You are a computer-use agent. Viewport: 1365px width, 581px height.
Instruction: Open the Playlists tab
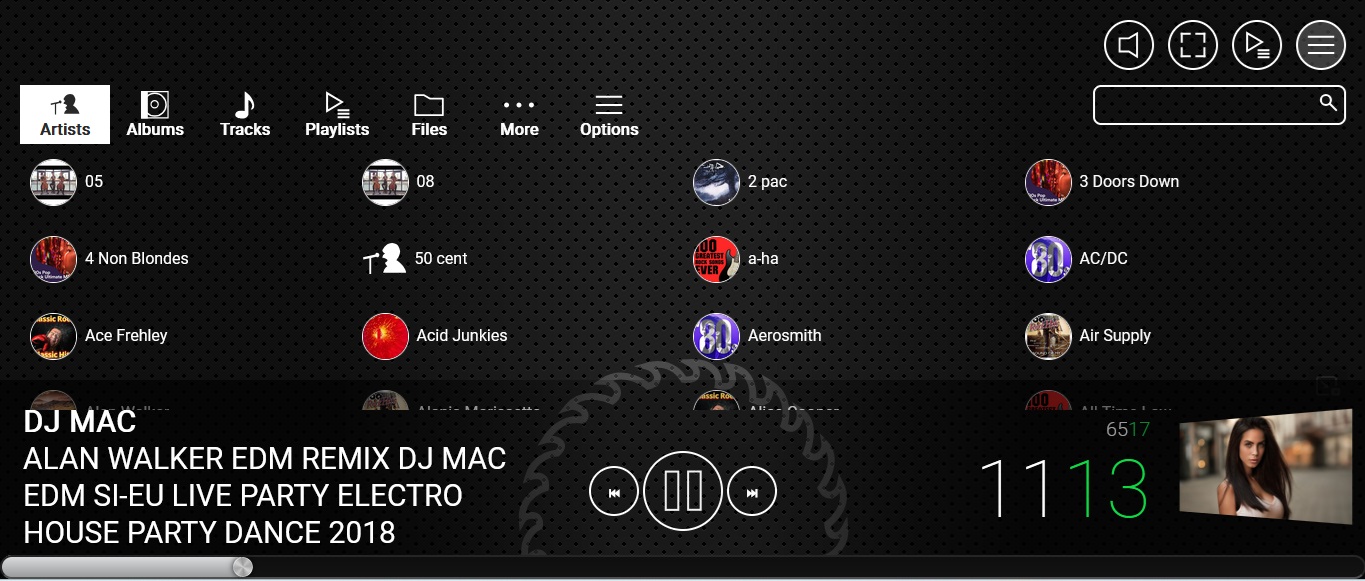coord(337,114)
